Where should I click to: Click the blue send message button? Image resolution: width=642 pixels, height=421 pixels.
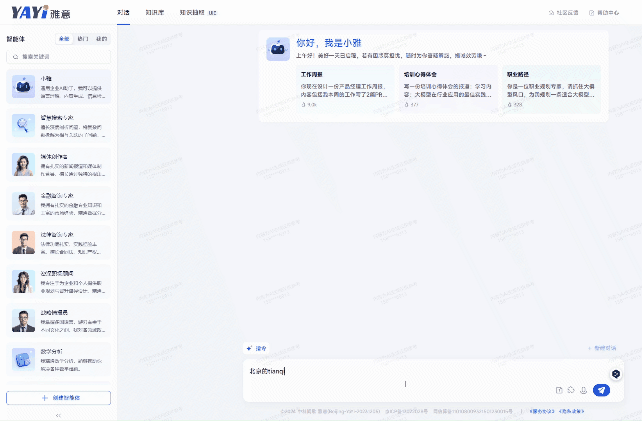(600, 390)
